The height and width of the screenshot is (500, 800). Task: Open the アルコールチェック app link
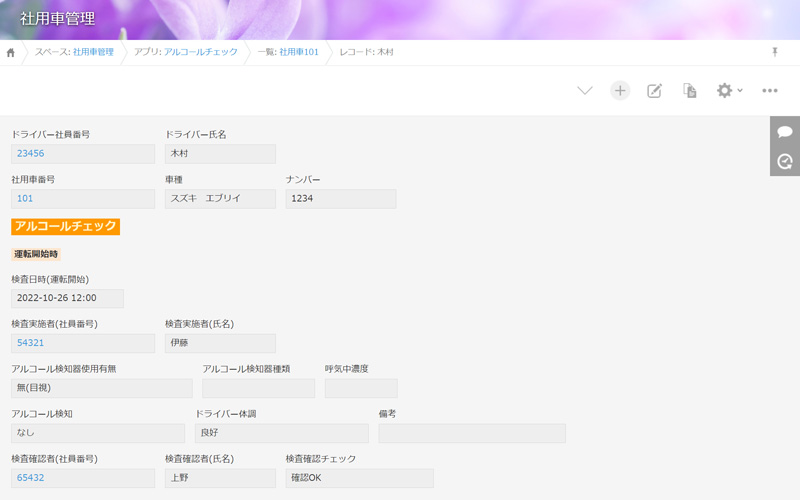201,52
